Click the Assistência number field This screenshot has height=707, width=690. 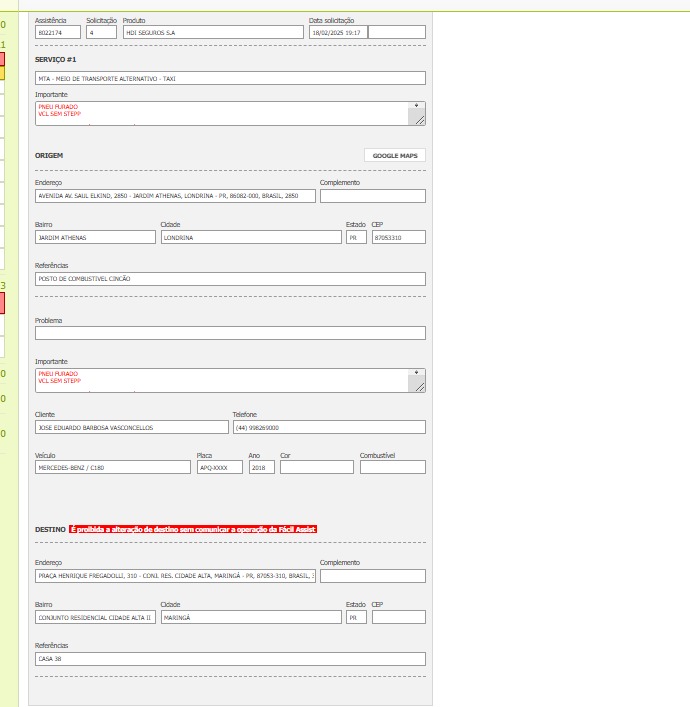(57, 32)
